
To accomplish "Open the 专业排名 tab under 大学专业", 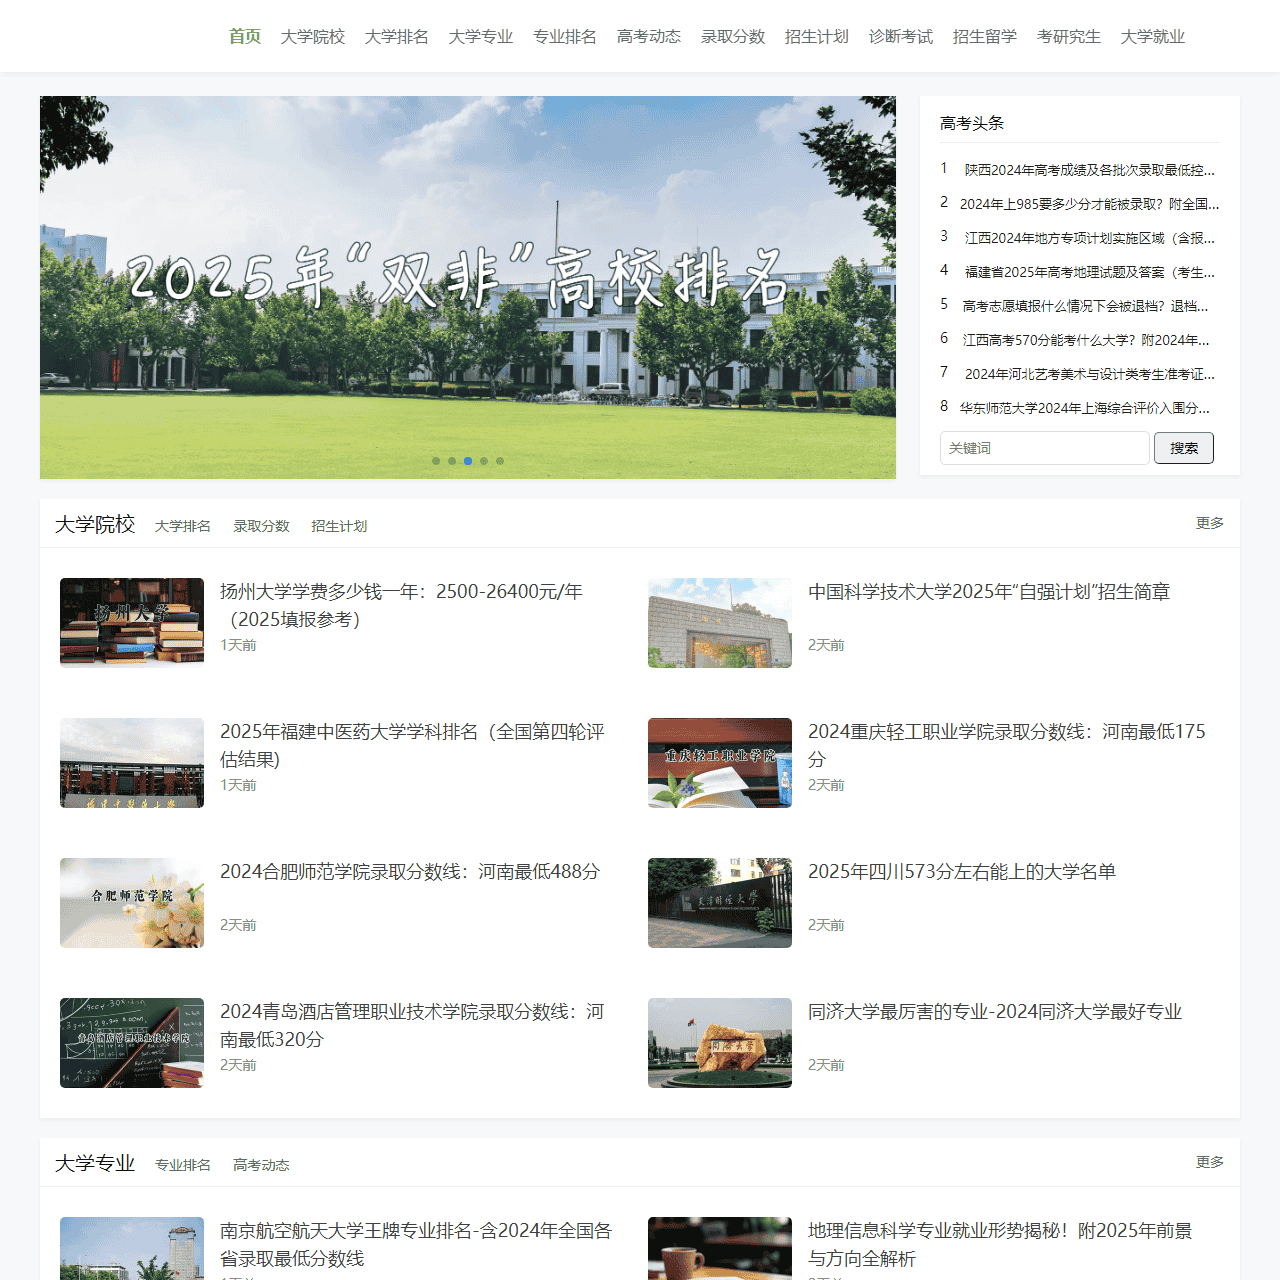I will click(x=183, y=1165).
